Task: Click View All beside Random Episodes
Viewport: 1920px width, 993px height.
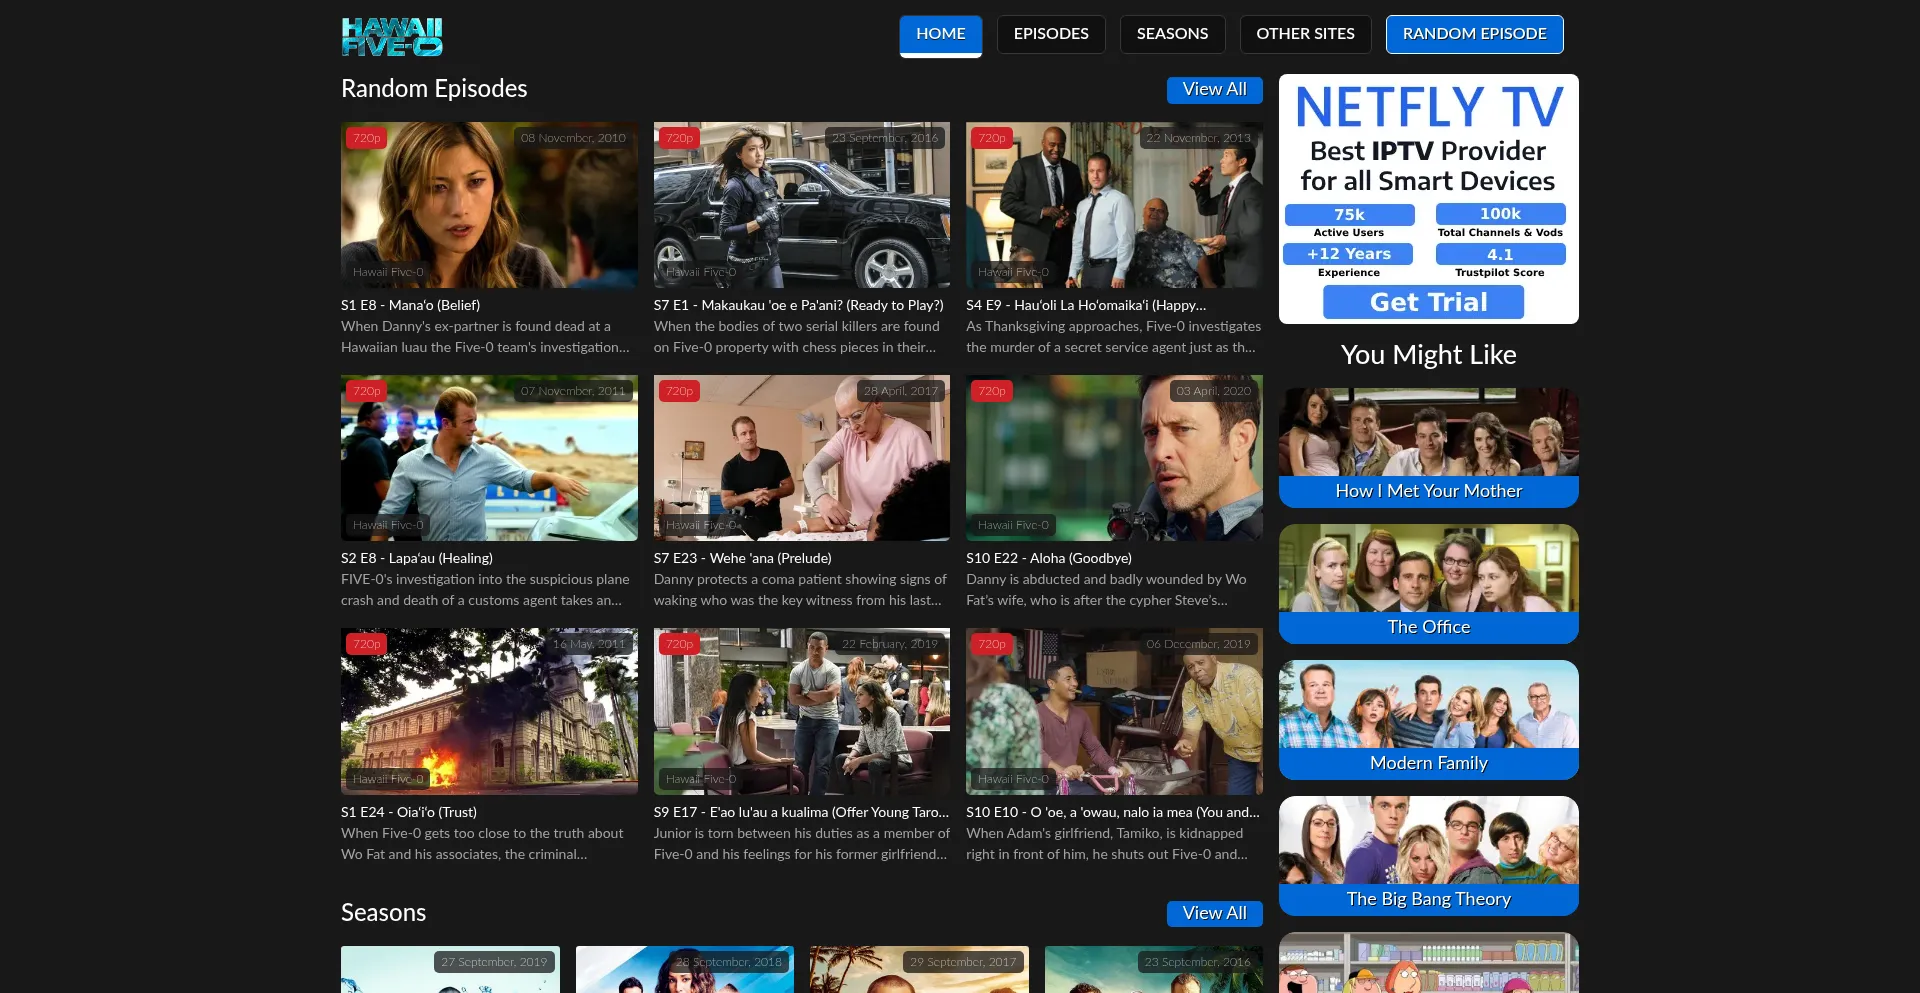Action: tap(1214, 90)
